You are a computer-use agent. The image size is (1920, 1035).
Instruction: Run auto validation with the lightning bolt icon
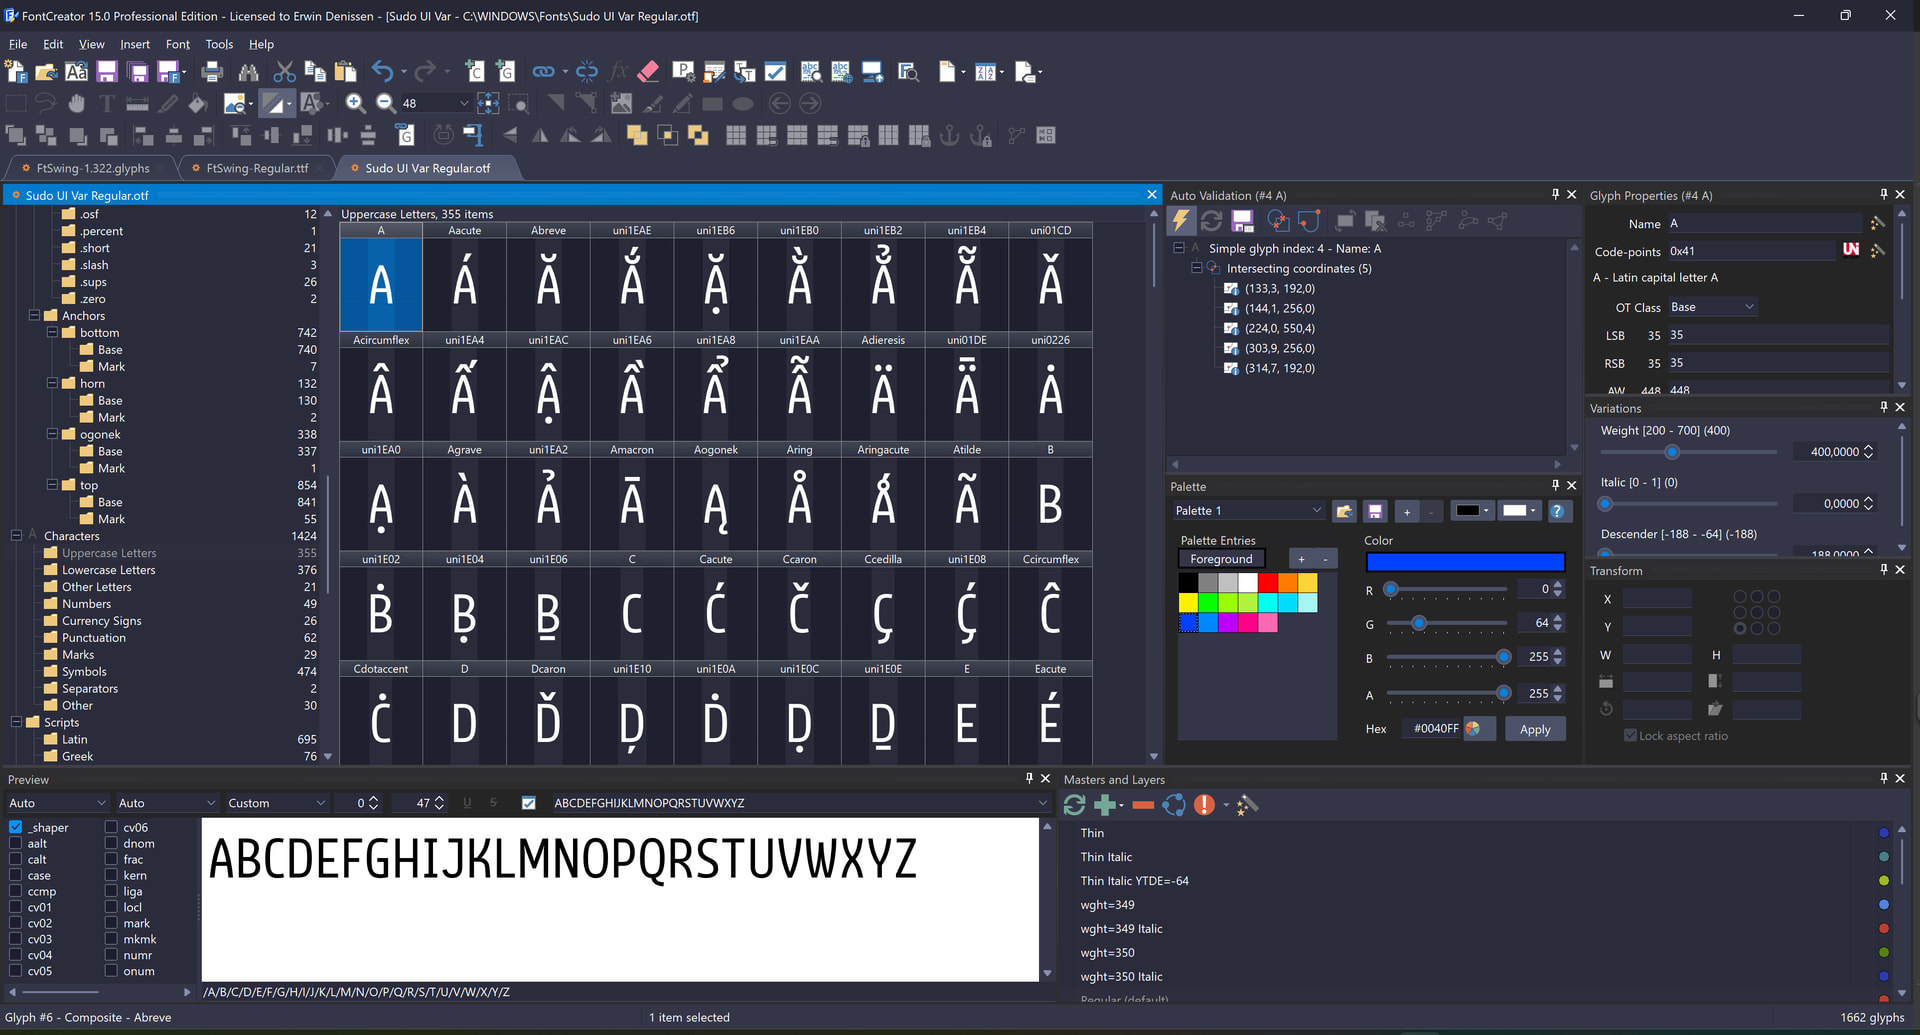[1182, 221]
